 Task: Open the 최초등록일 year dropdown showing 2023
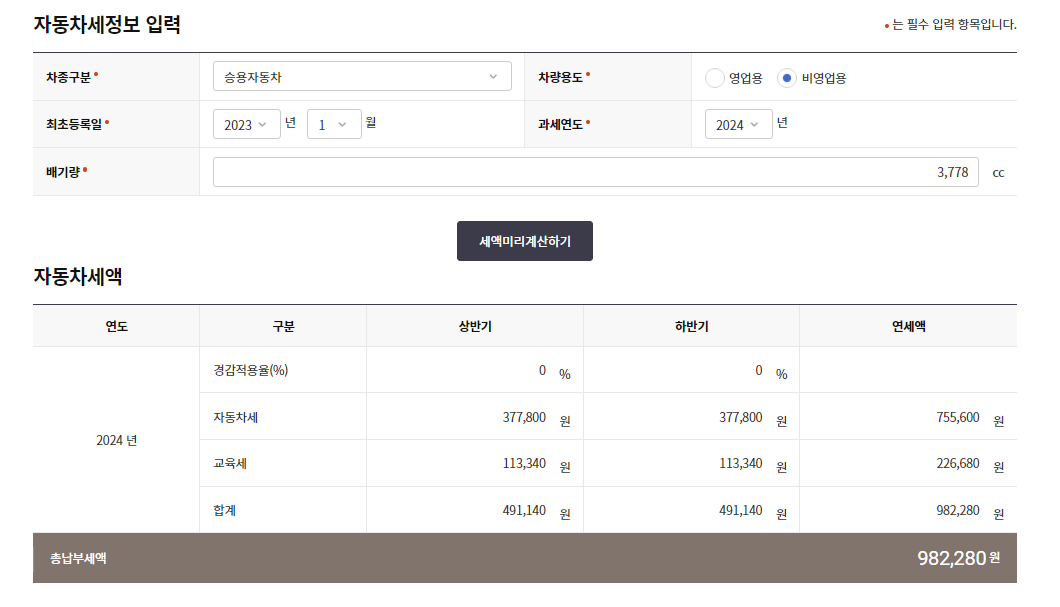(x=246, y=124)
